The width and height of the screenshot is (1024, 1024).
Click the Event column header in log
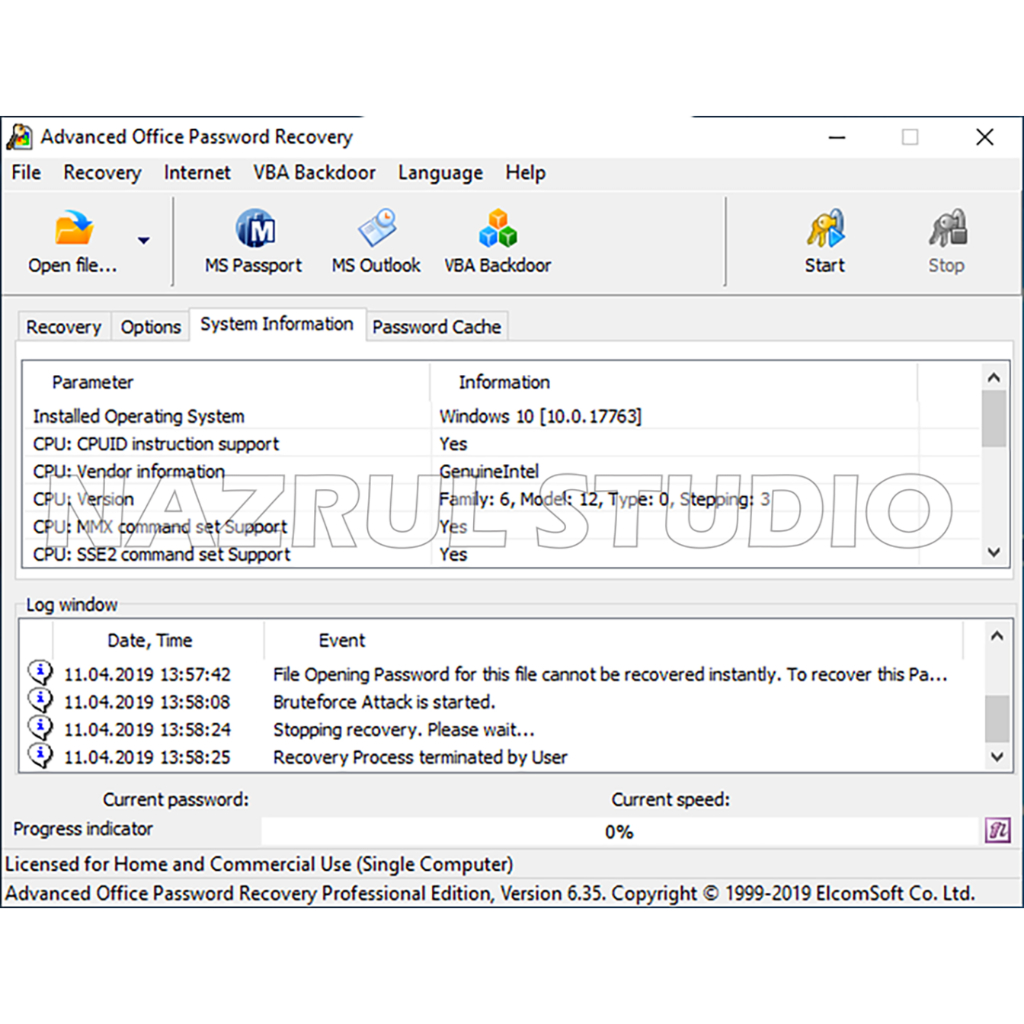(x=342, y=641)
